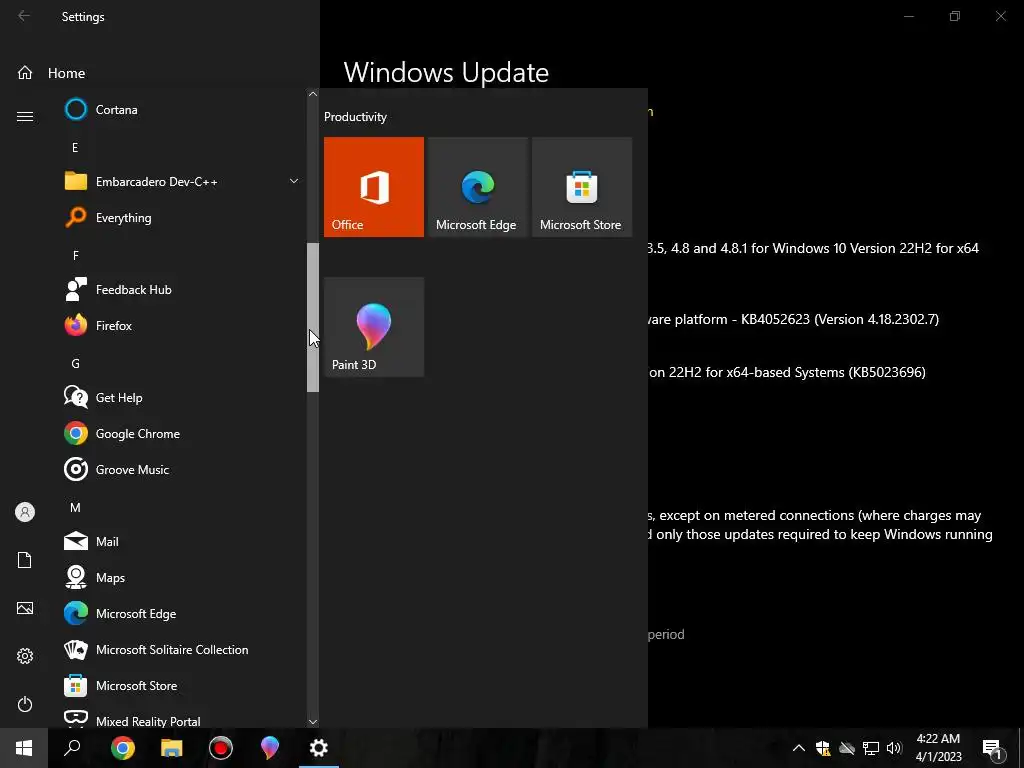Click the Paint 3D tile
Screen dimensions: 1024x768
tap(374, 327)
